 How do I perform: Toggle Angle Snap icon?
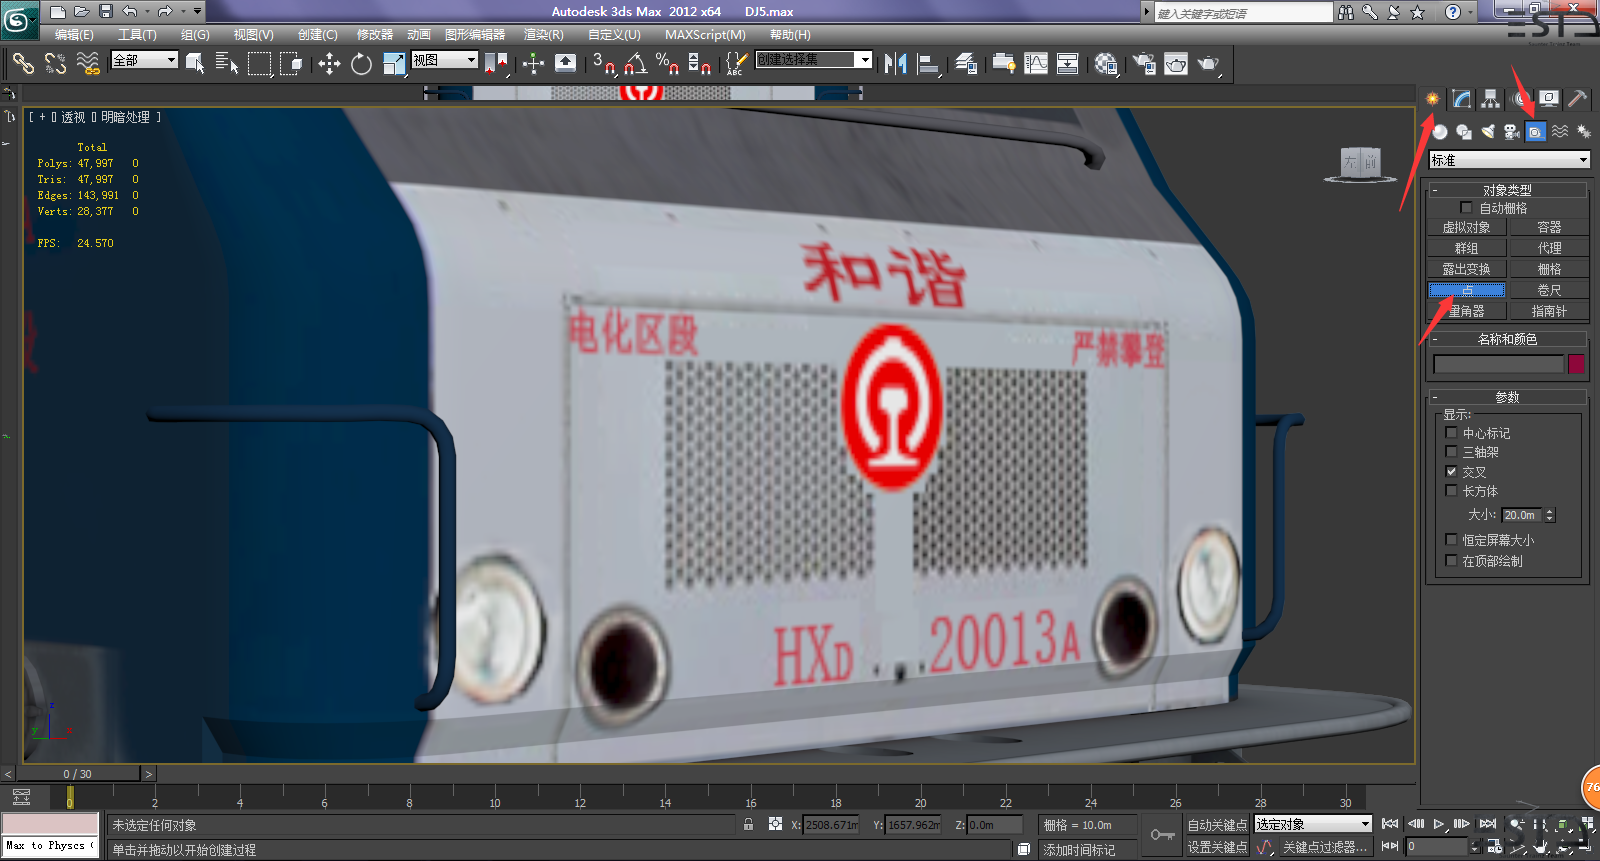[635, 64]
